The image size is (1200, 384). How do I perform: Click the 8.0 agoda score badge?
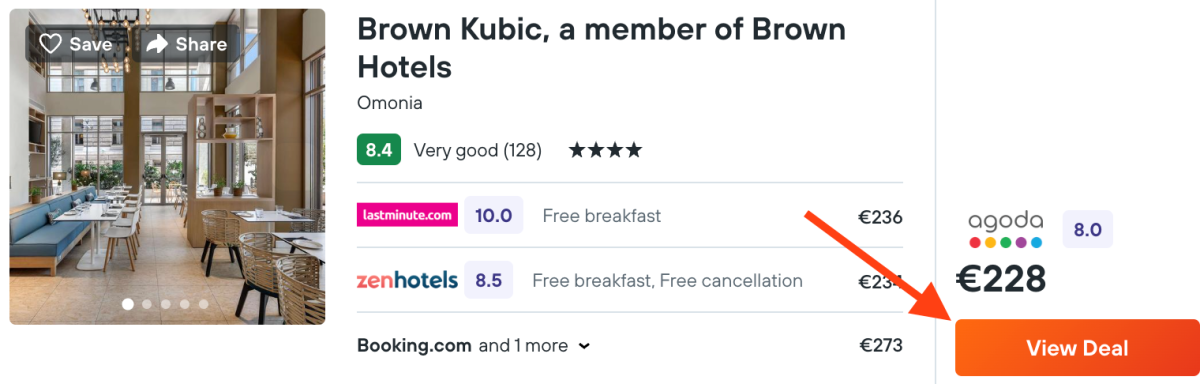point(1087,229)
